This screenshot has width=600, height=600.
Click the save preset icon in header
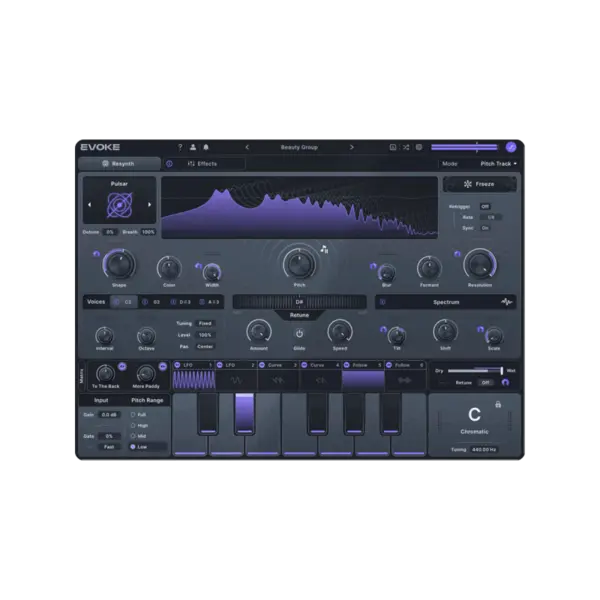click(393, 147)
